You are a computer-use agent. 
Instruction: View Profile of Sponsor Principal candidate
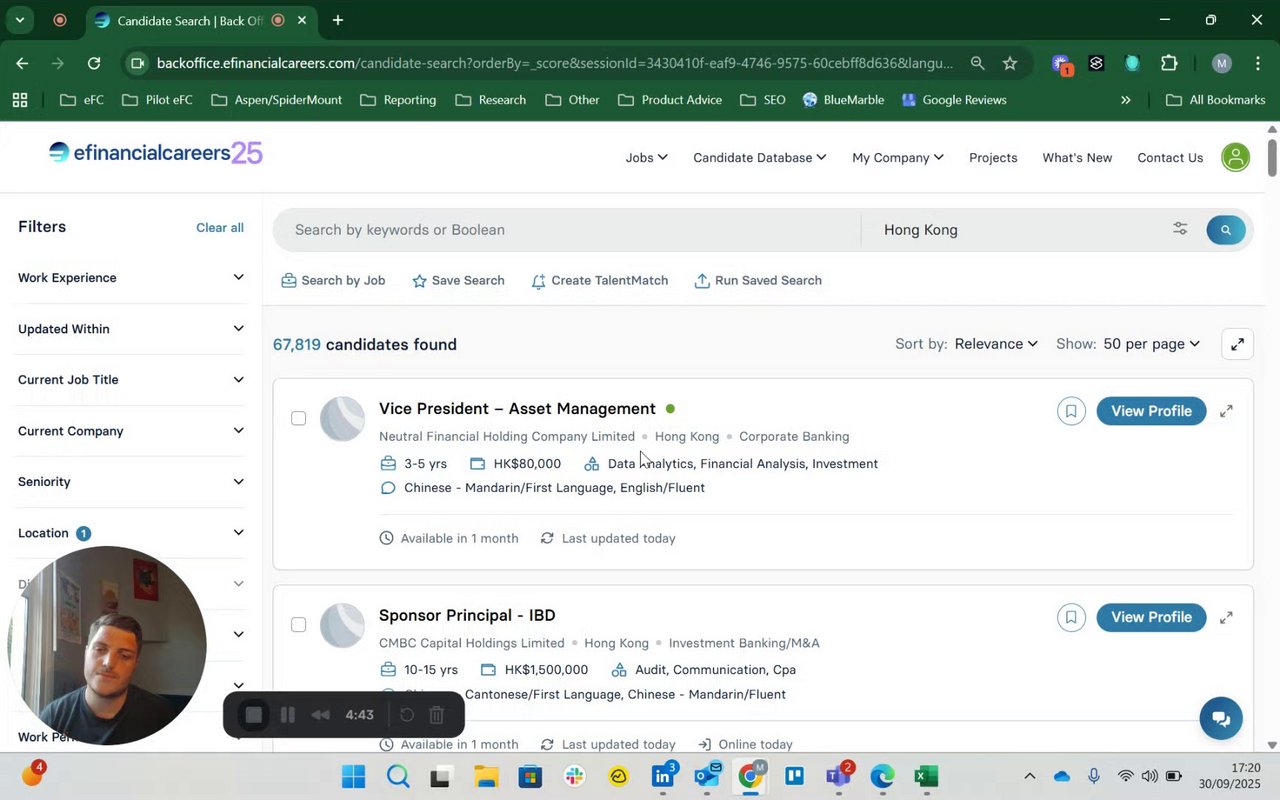[x=1151, y=617]
